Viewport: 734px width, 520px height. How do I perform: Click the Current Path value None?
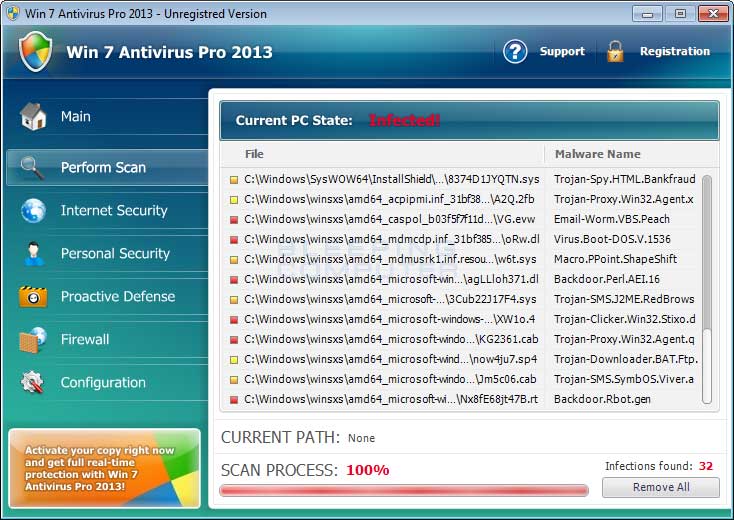tap(361, 438)
